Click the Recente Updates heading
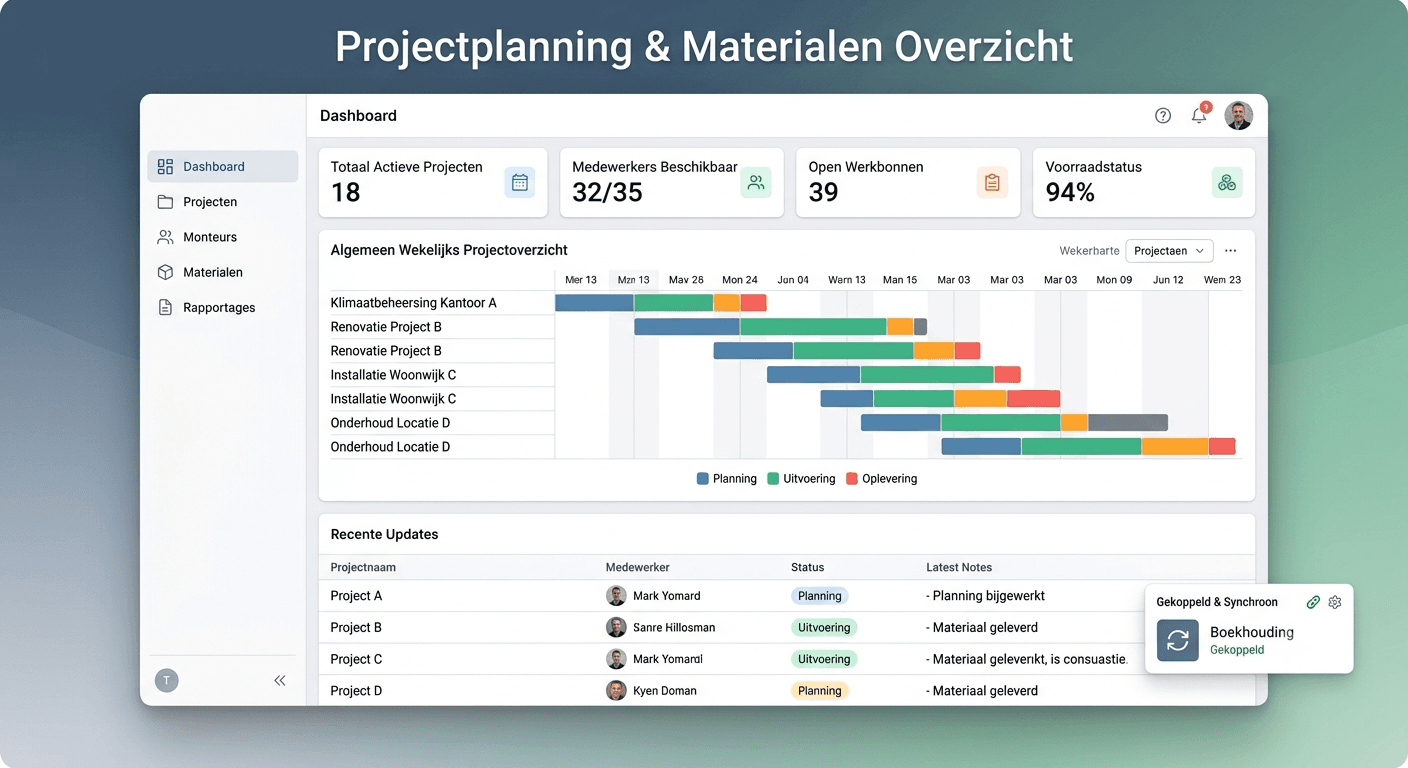This screenshot has width=1408, height=768. (x=385, y=534)
